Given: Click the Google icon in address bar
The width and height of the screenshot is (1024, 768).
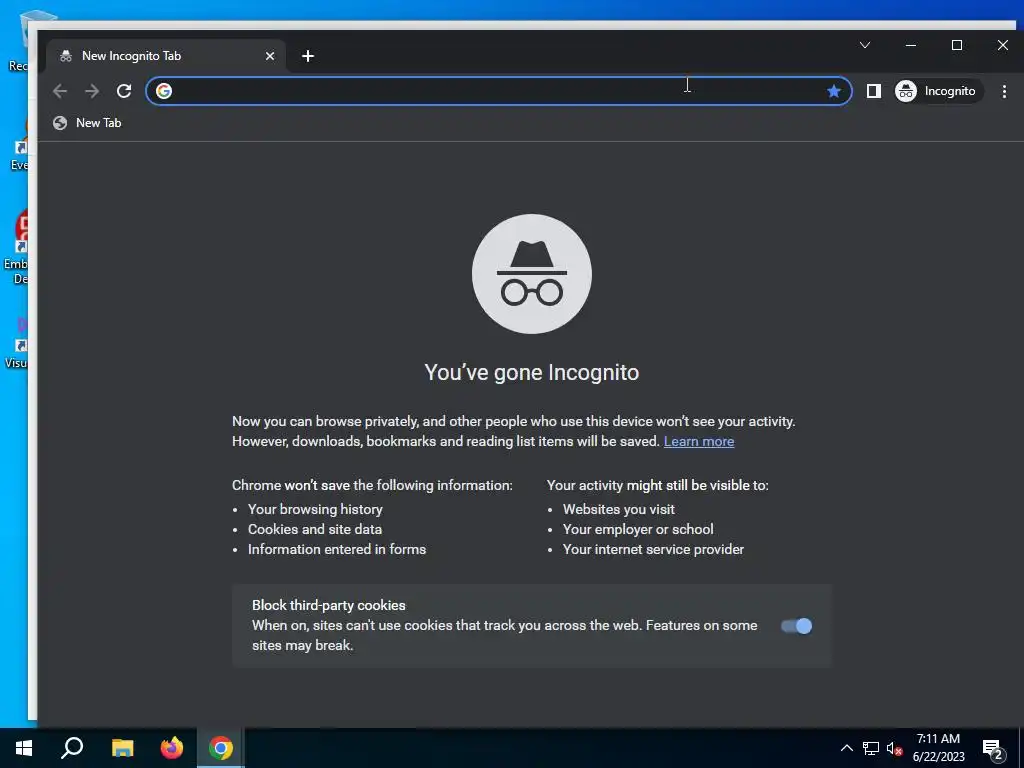Looking at the screenshot, I should tap(164, 91).
